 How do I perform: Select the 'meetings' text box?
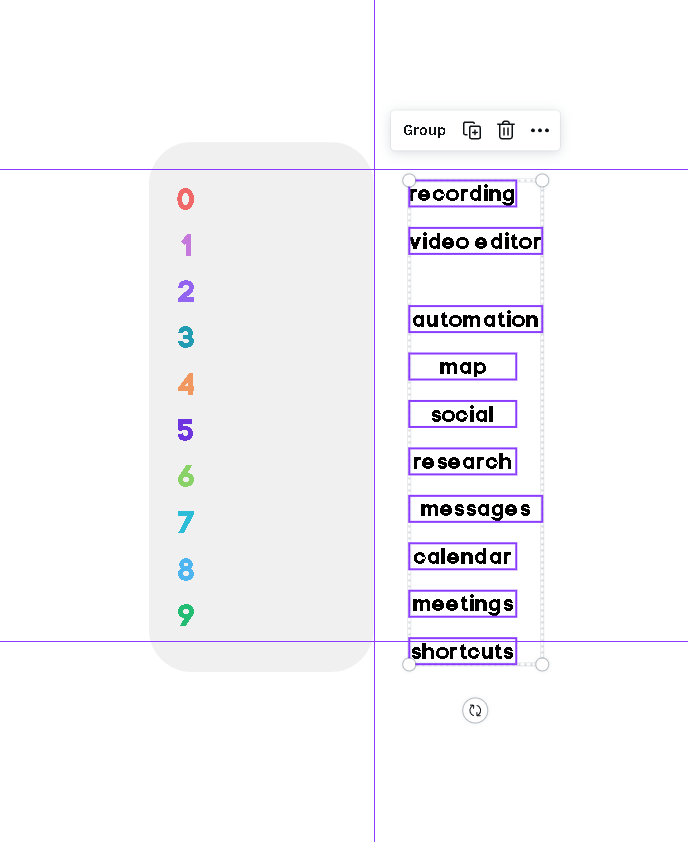[x=462, y=604]
